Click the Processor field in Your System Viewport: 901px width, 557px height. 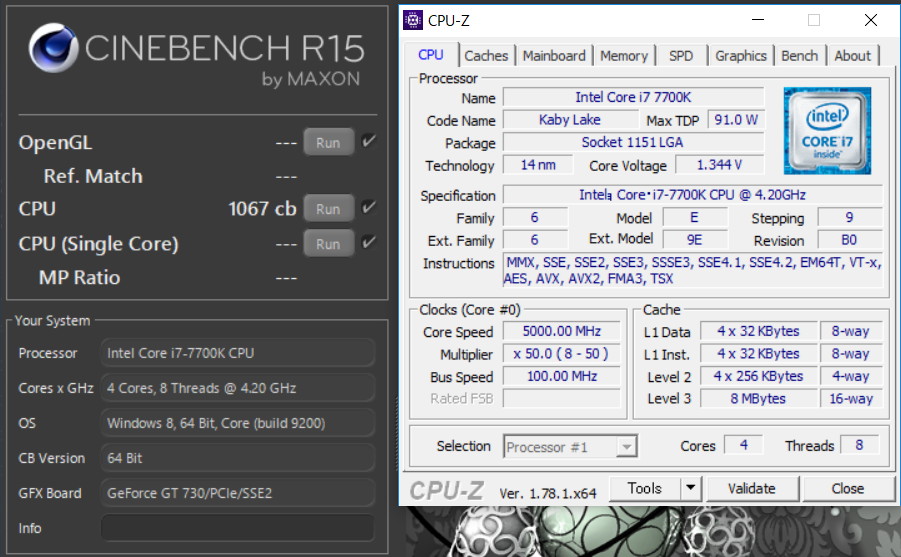coord(238,353)
